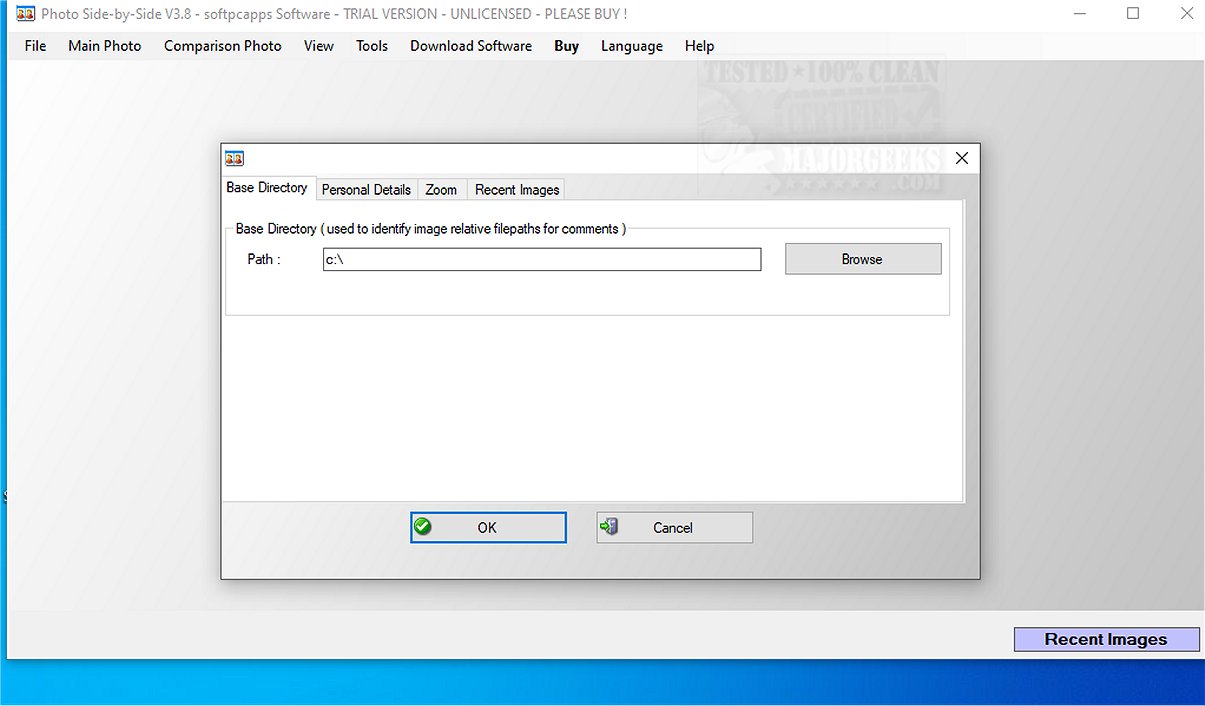1205x706 pixels.
Task: Maximize the Photo Side-by-Side window
Action: click(1133, 14)
